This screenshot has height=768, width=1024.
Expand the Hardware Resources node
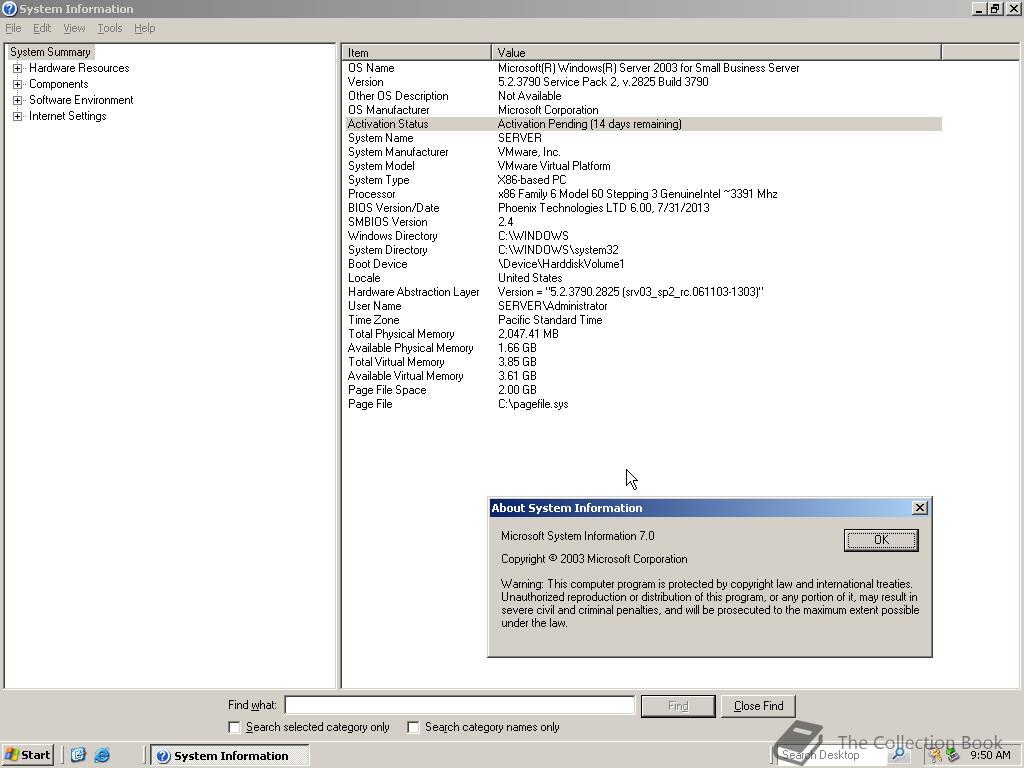18,68
